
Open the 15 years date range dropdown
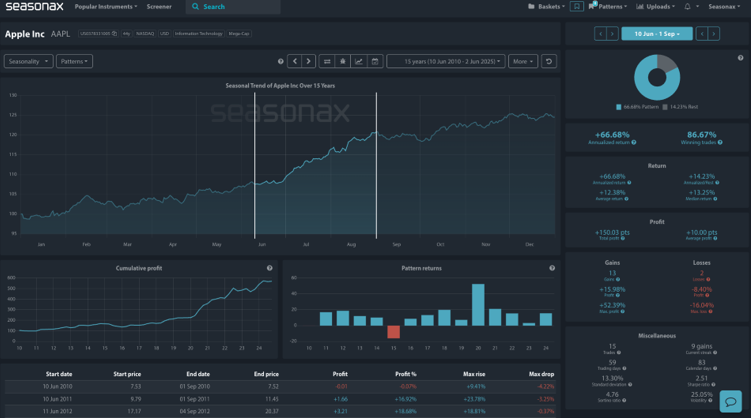click(446, 61)
